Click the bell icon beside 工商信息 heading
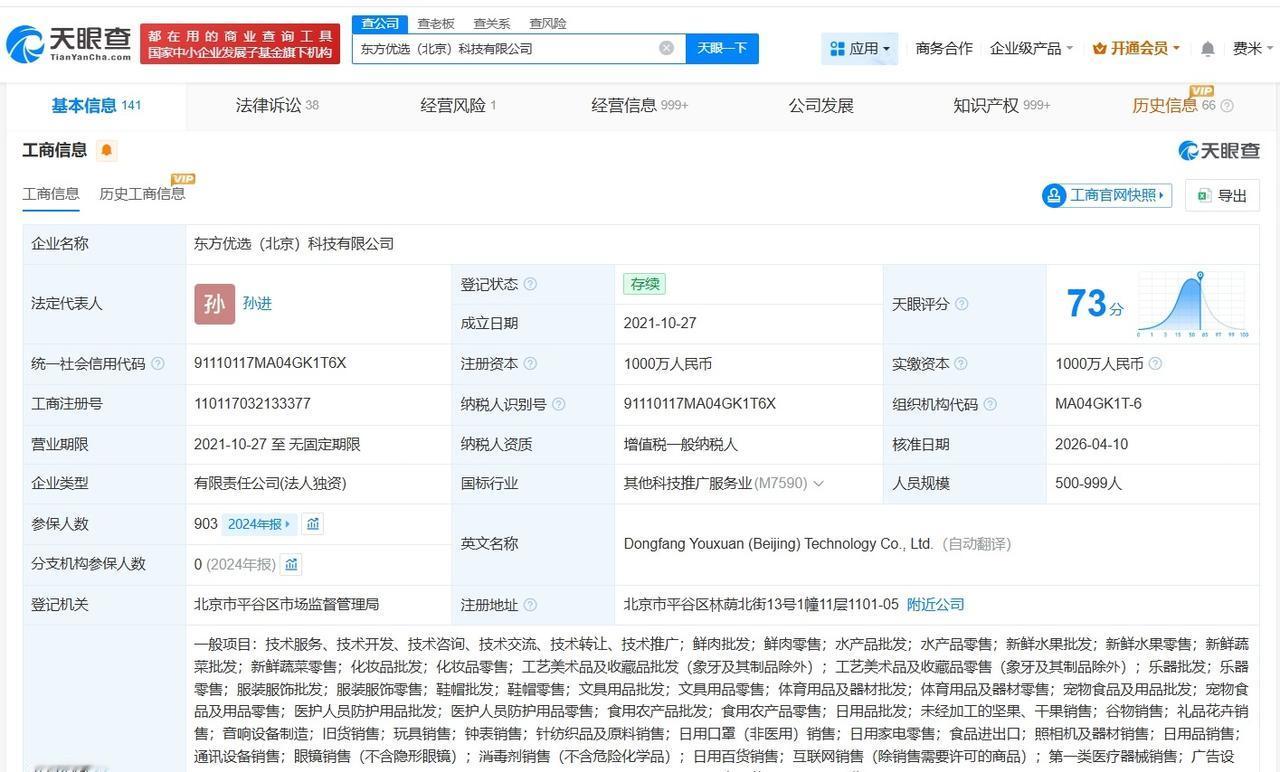The height and width of the screenshot is (772, 1280). (x=106, y=150)
